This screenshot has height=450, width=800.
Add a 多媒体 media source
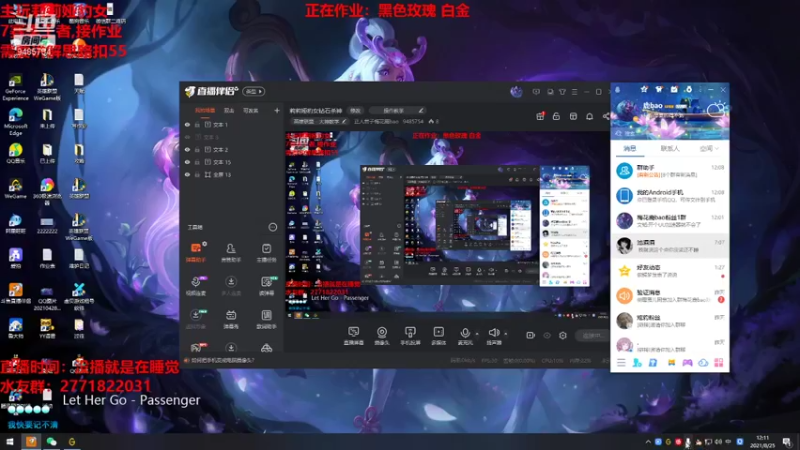pyautogui.click(x=438, y=336)
